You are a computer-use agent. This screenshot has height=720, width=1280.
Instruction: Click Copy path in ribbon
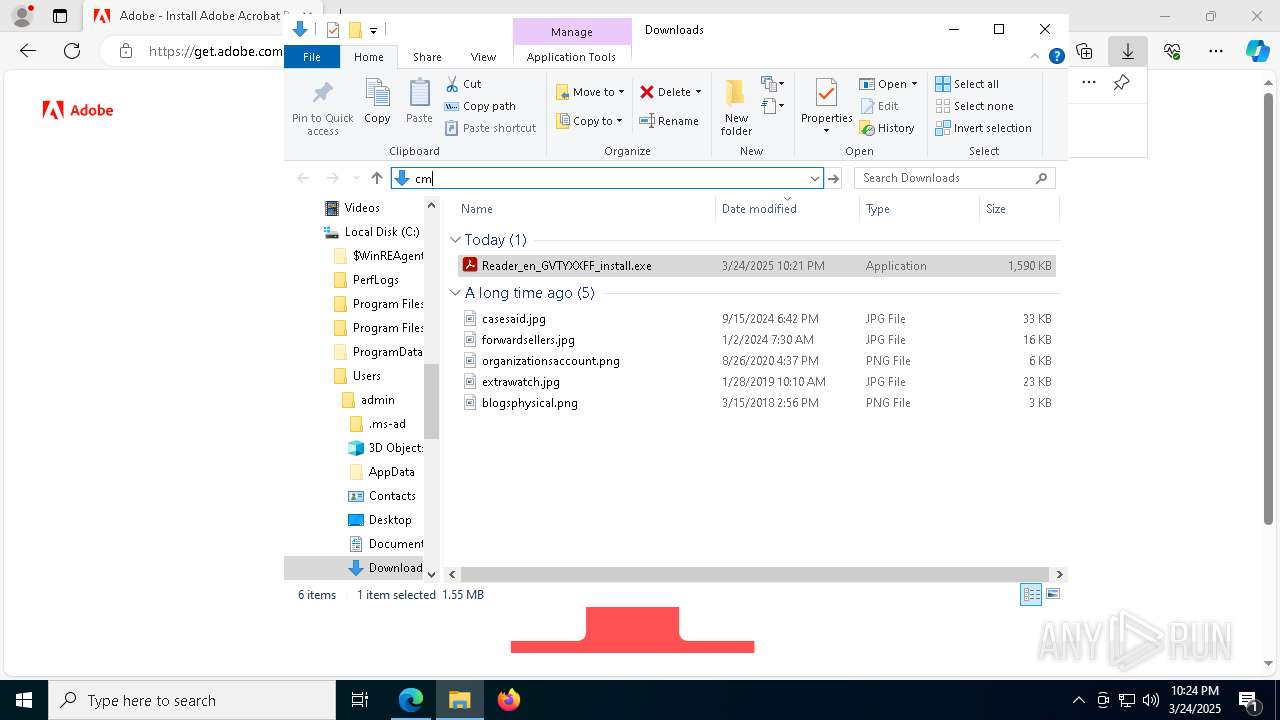tap(480, 106)
